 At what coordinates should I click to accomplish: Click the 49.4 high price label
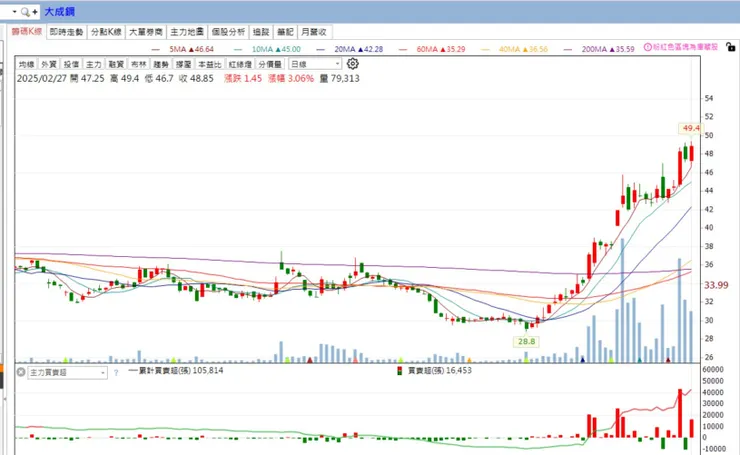691,128
